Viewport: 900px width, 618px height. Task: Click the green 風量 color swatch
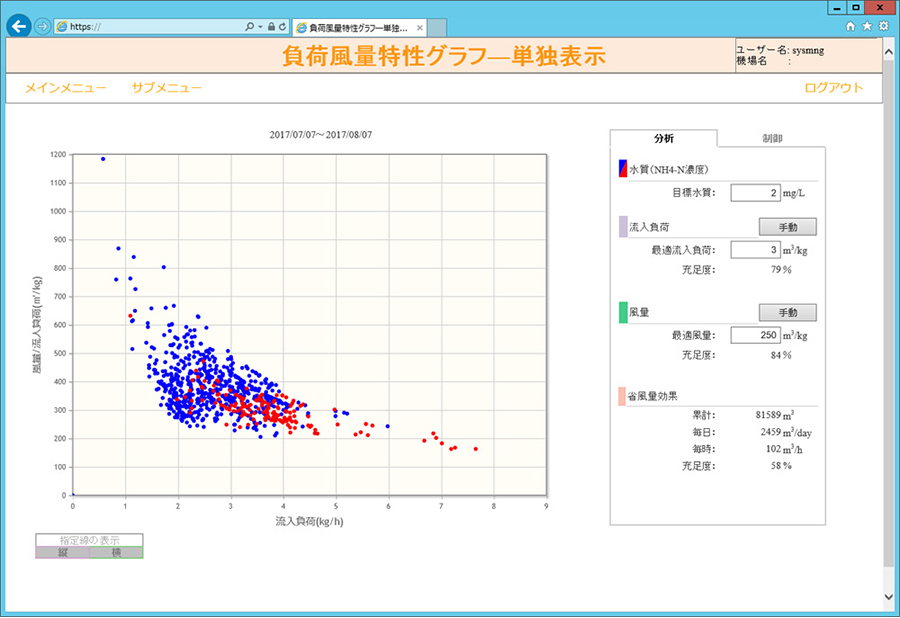(x=623, y=313)
